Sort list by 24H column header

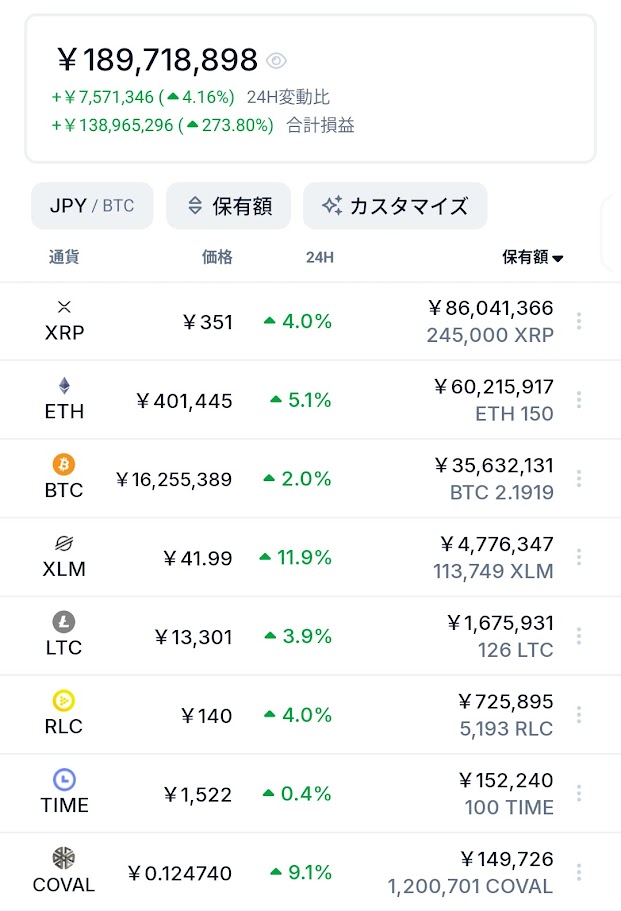[x=320, y=257]
